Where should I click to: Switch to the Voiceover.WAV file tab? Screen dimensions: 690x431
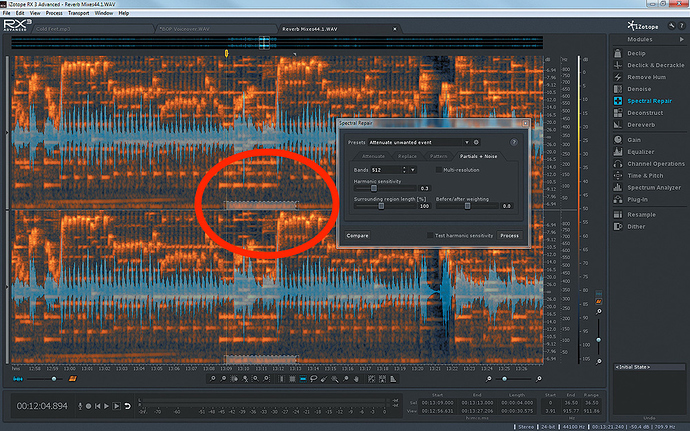(216, 29)
